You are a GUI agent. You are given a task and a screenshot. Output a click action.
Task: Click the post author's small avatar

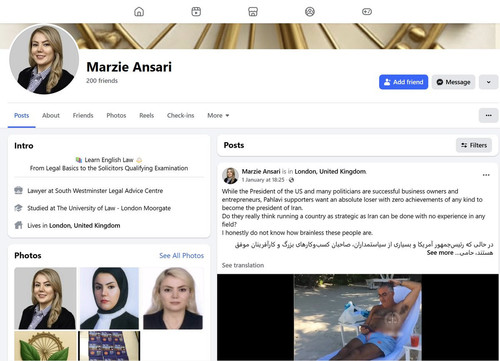pyautogui.click(x=230, y=176)
